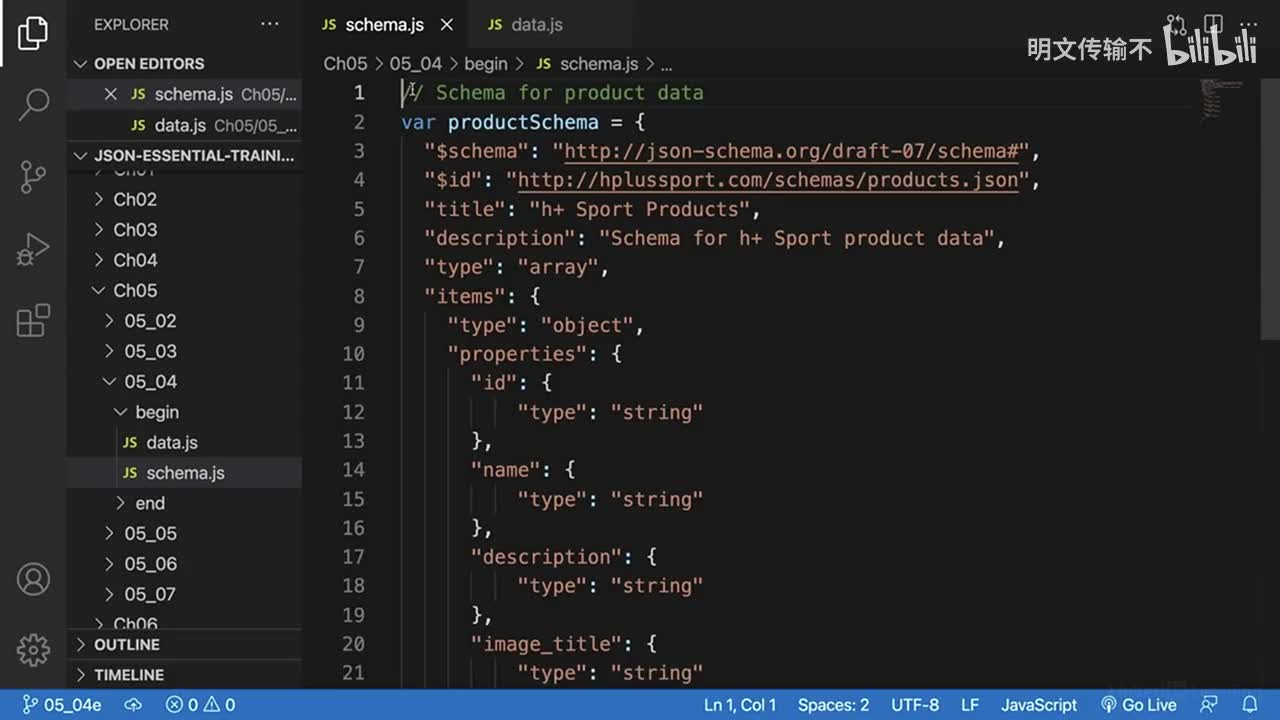Click the "image_title" property key
The height and width of the screenshot is (720, 1280).
click(553, 644)
